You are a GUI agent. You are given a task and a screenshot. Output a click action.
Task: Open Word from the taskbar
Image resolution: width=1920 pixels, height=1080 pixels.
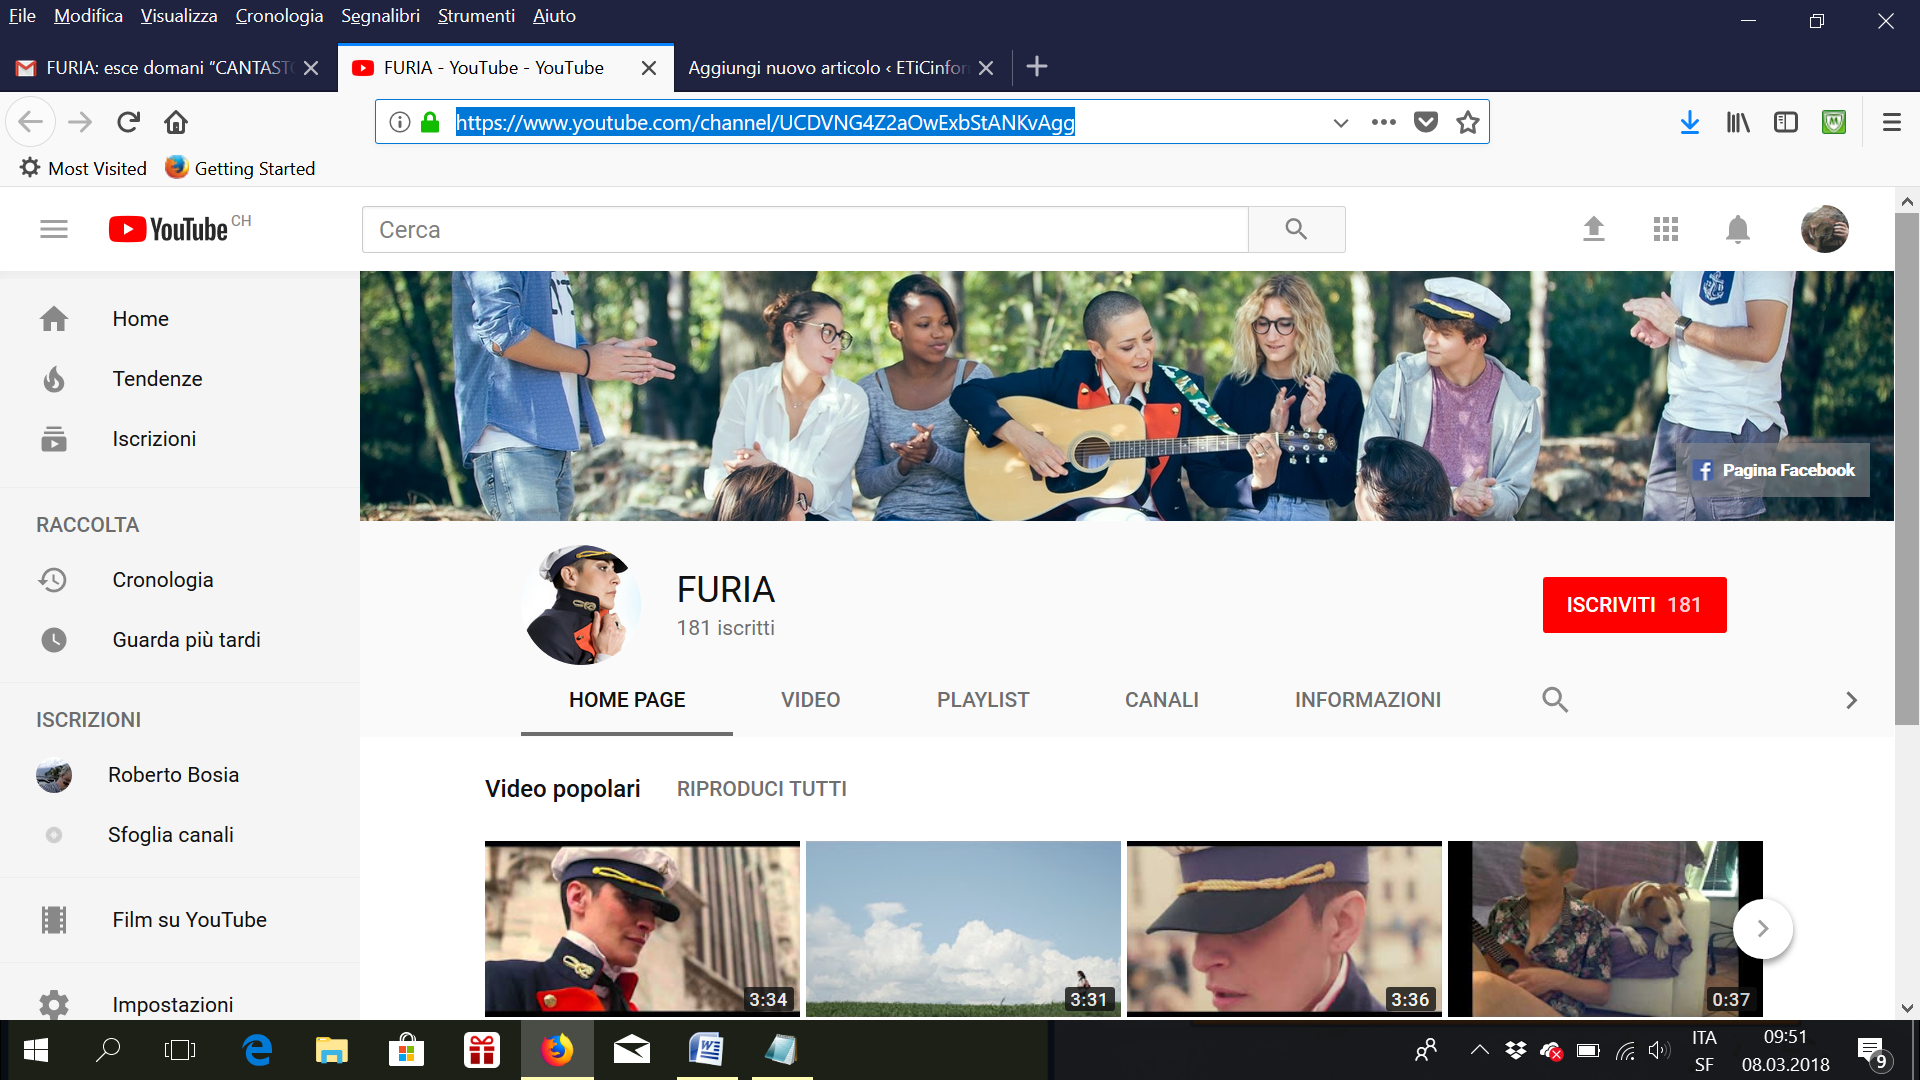[x=706, y=1049]
